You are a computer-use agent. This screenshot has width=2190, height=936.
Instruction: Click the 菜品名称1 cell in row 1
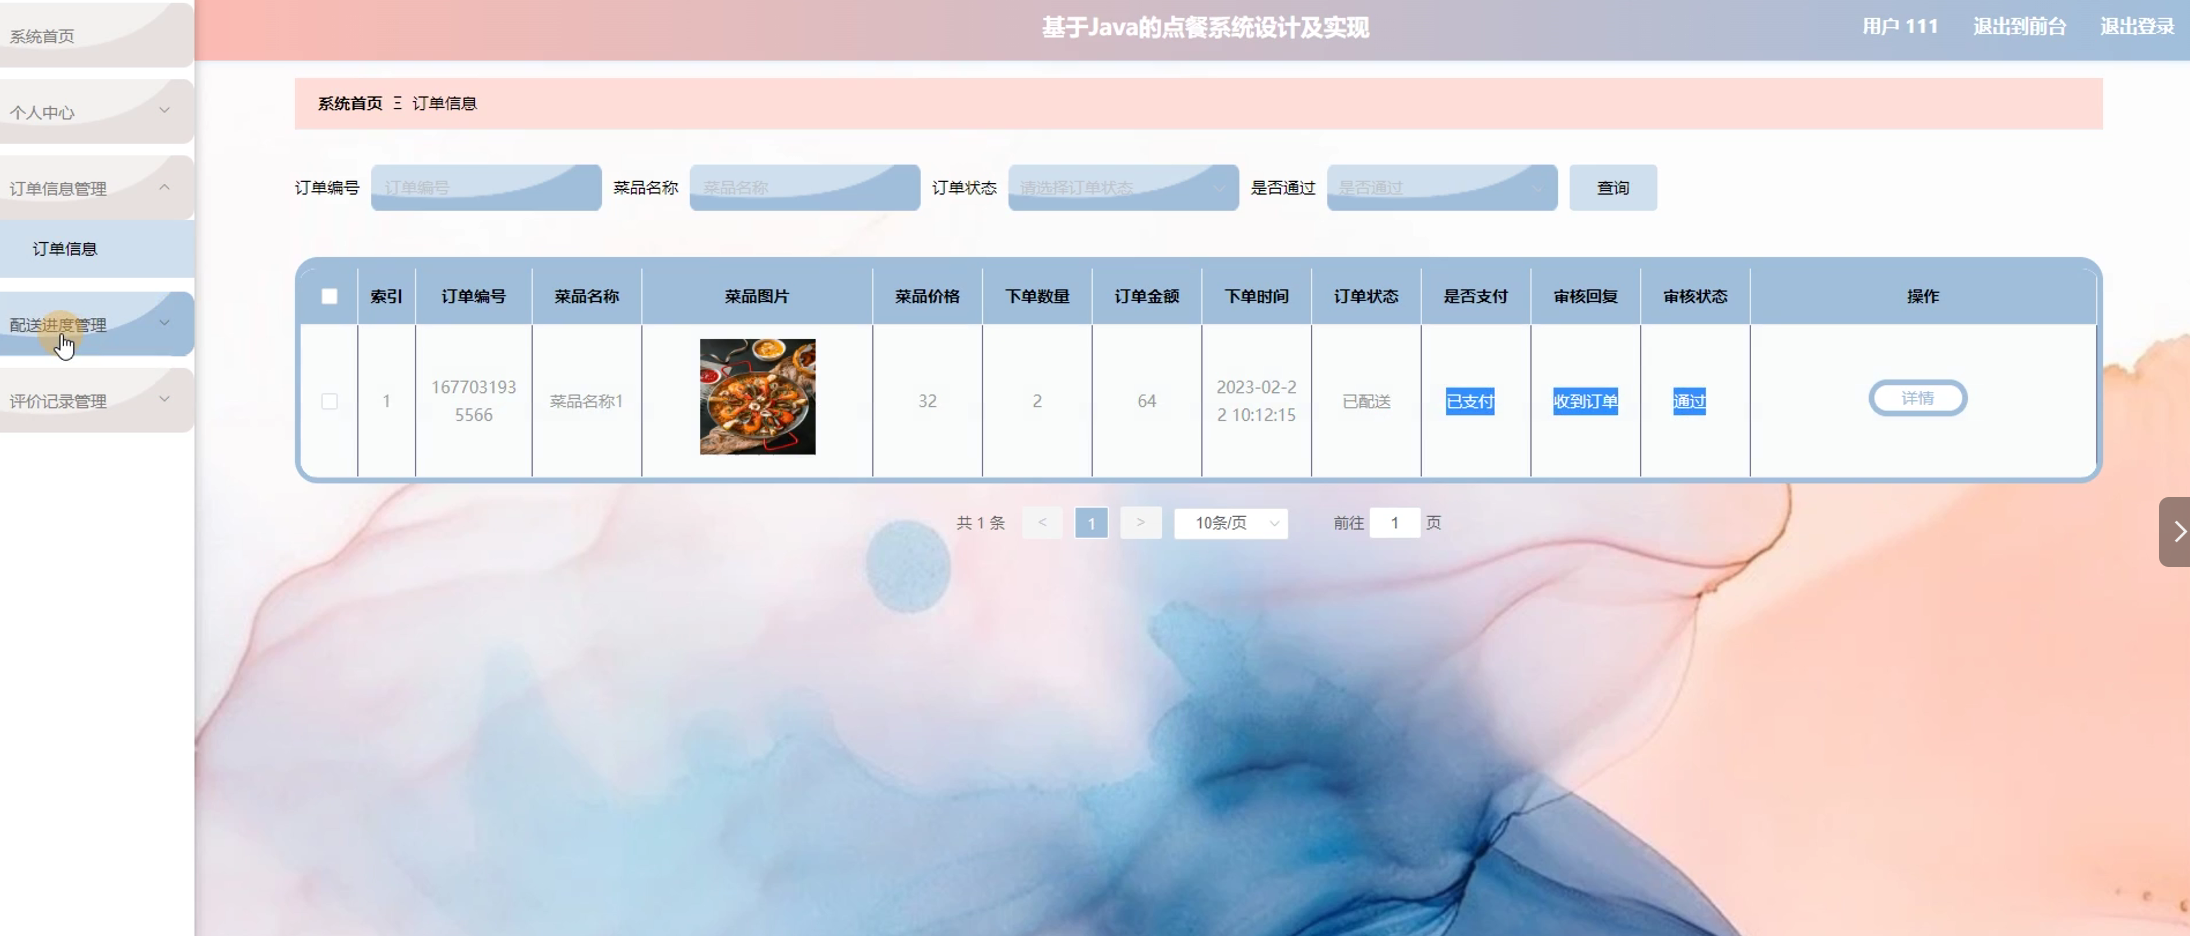tap(587, 401)
